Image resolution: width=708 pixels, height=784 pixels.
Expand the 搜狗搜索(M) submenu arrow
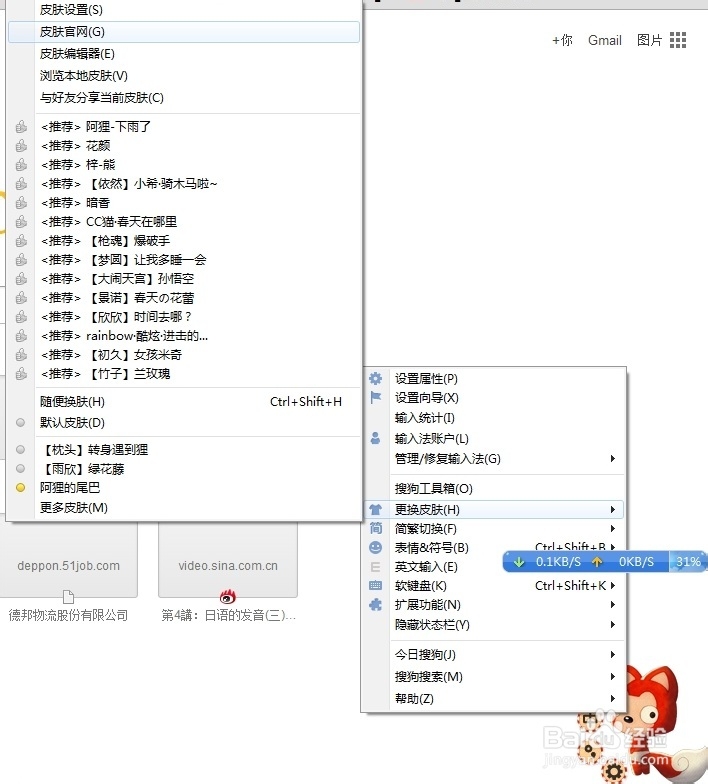pyautogui.click(x=612, y=676)
